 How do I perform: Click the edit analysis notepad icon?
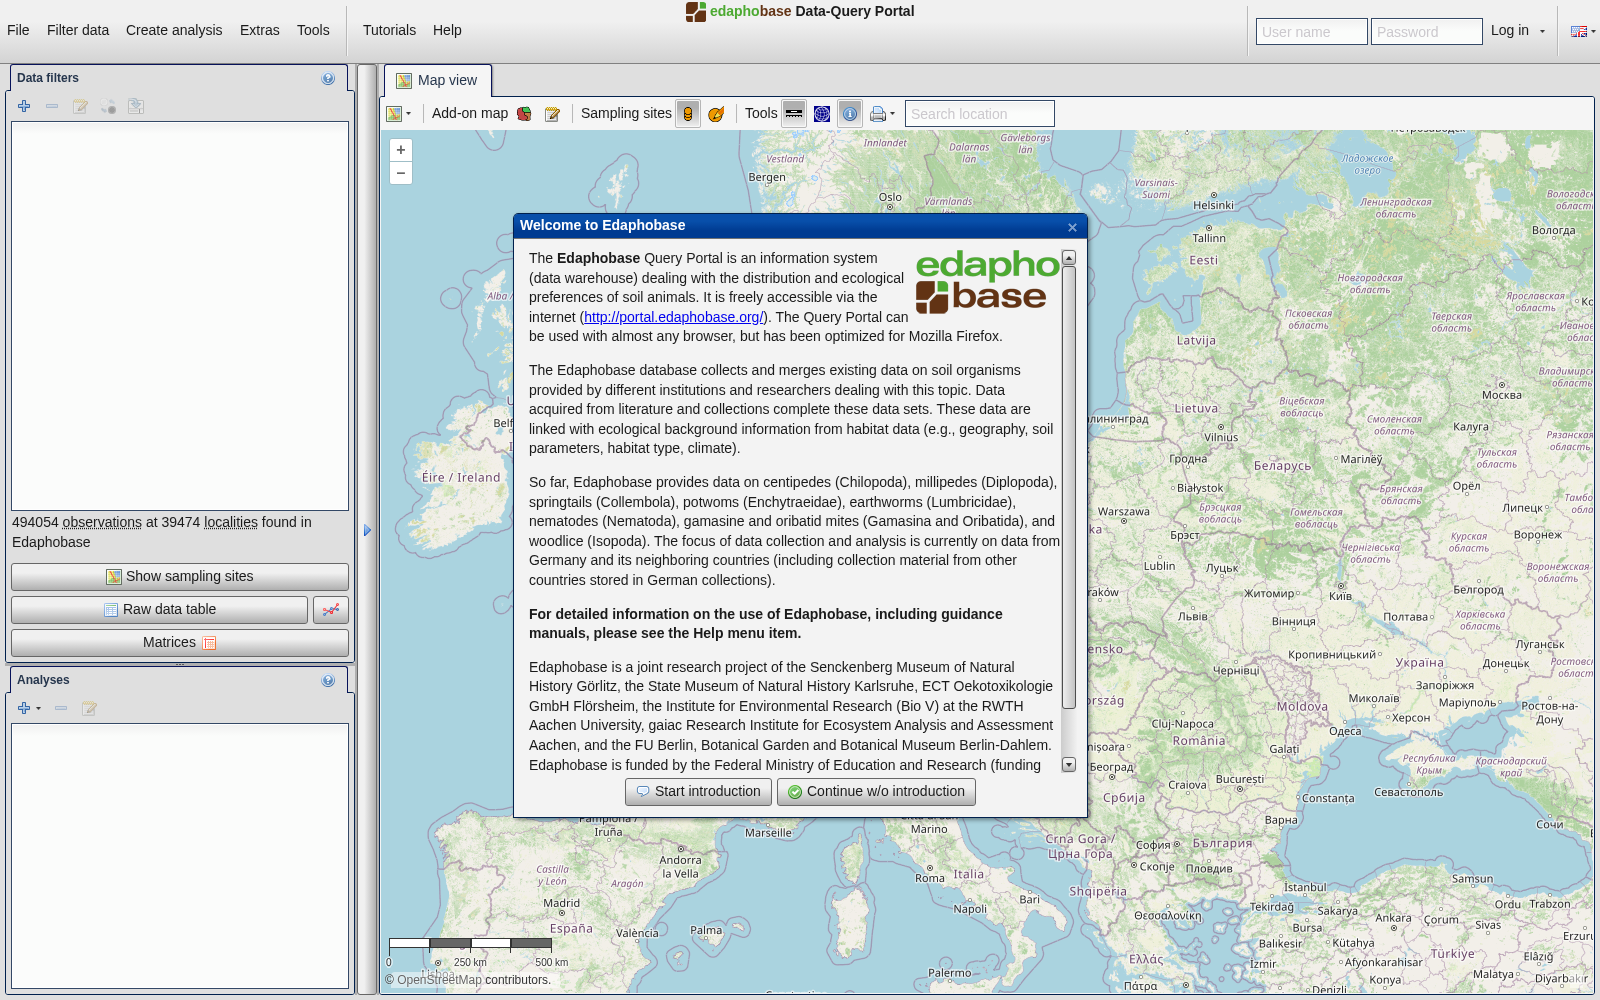(x=89, y=708)
